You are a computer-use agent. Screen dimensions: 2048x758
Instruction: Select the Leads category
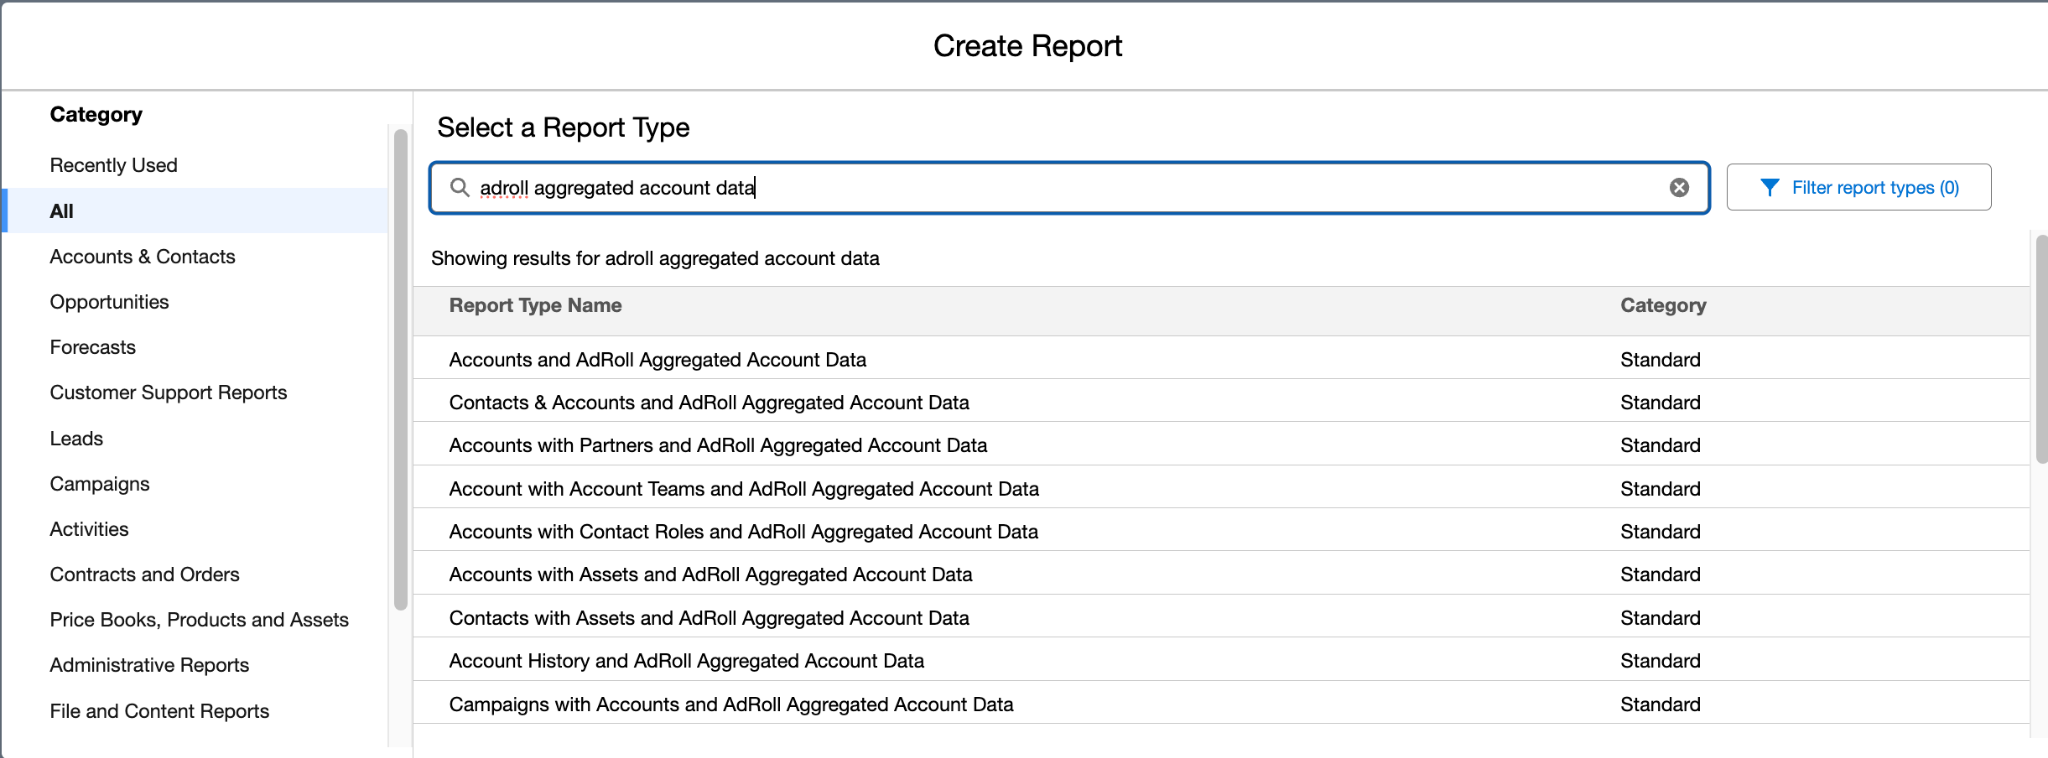pyautogui.click(x=77, y=438)
